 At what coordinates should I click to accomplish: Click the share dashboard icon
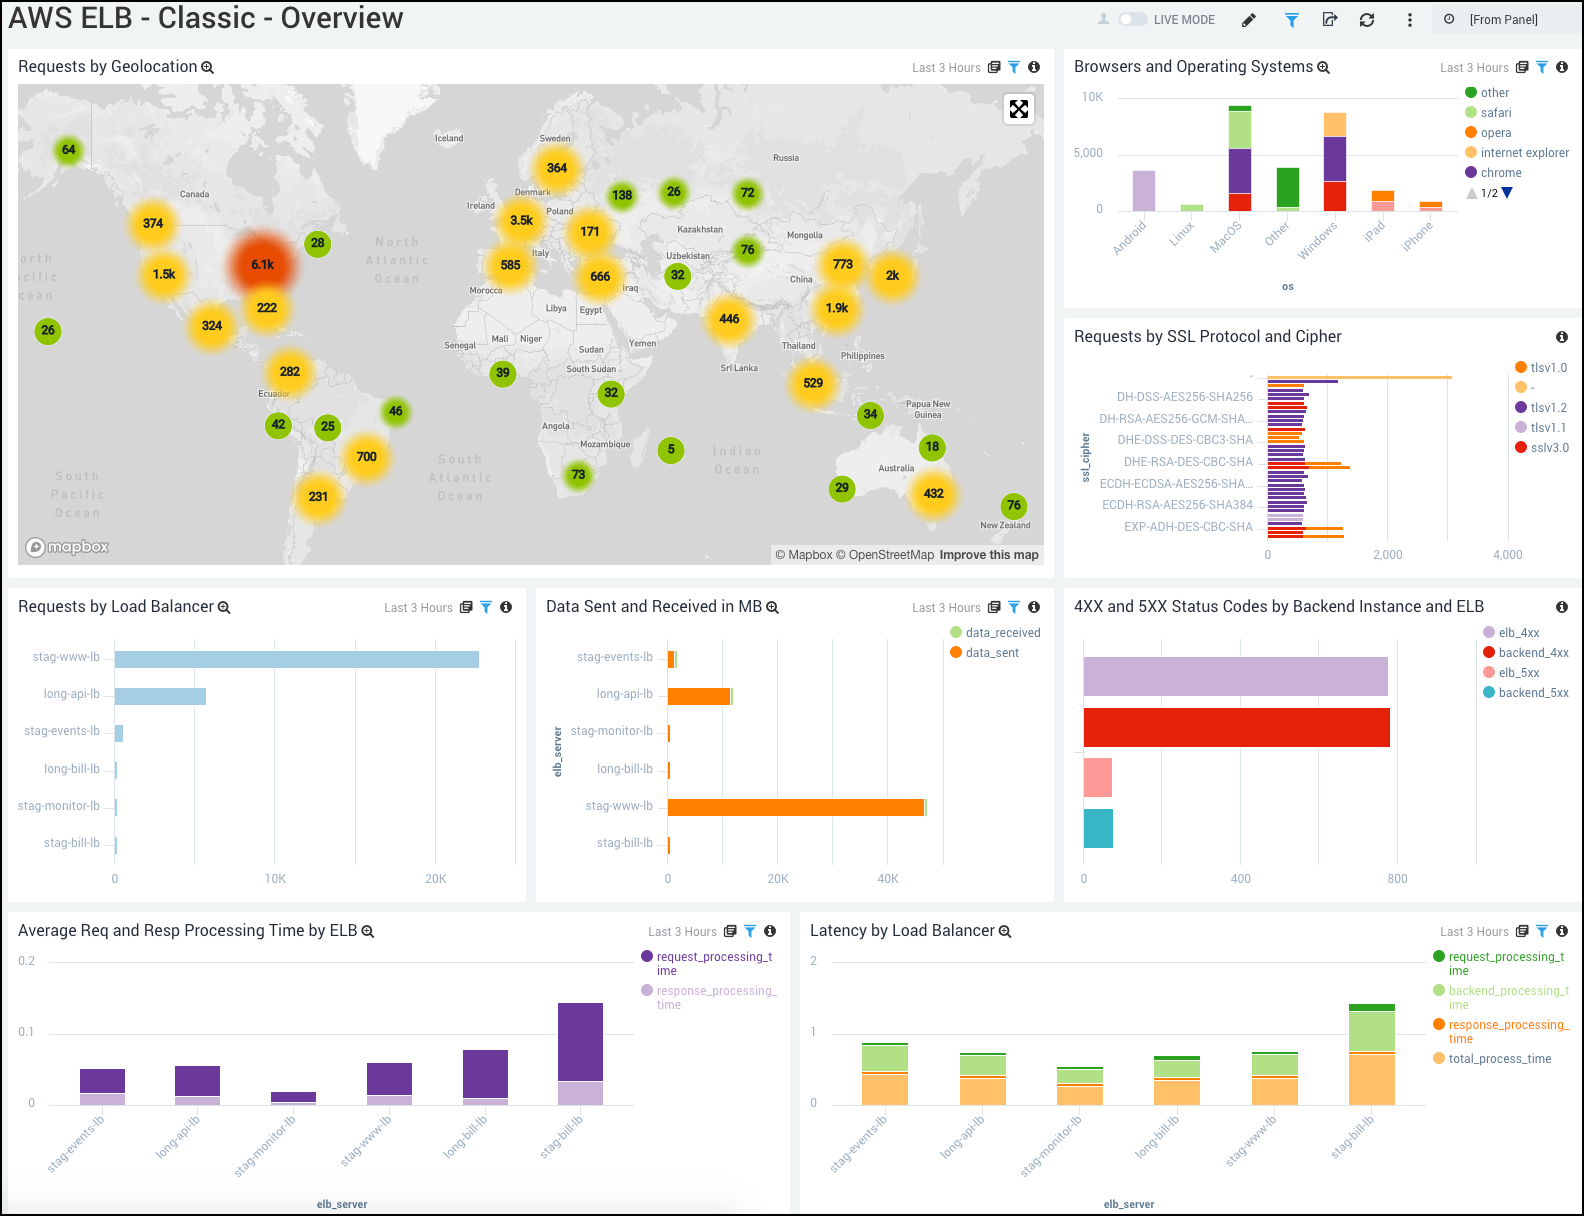pyautogui.click(x=1329, y=20)
